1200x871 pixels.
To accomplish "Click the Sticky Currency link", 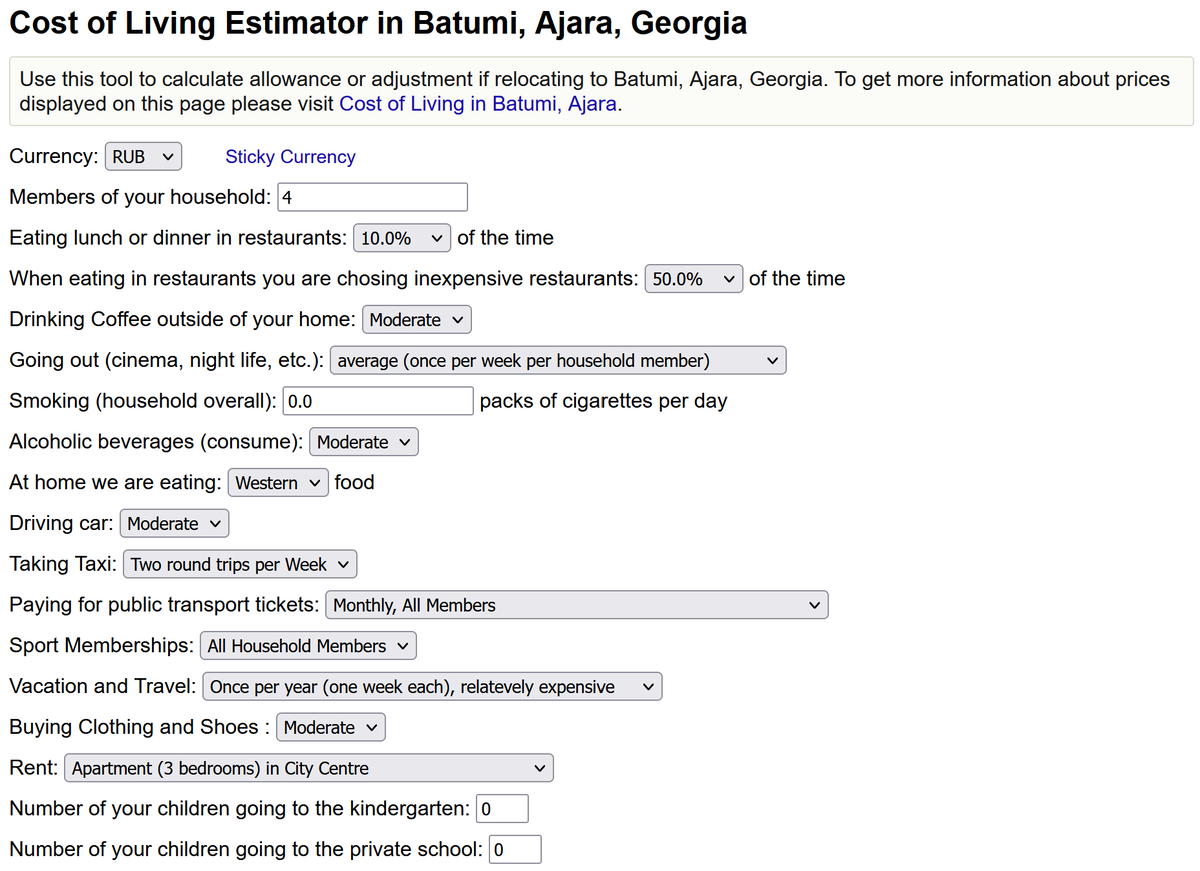I will [290, 157].
